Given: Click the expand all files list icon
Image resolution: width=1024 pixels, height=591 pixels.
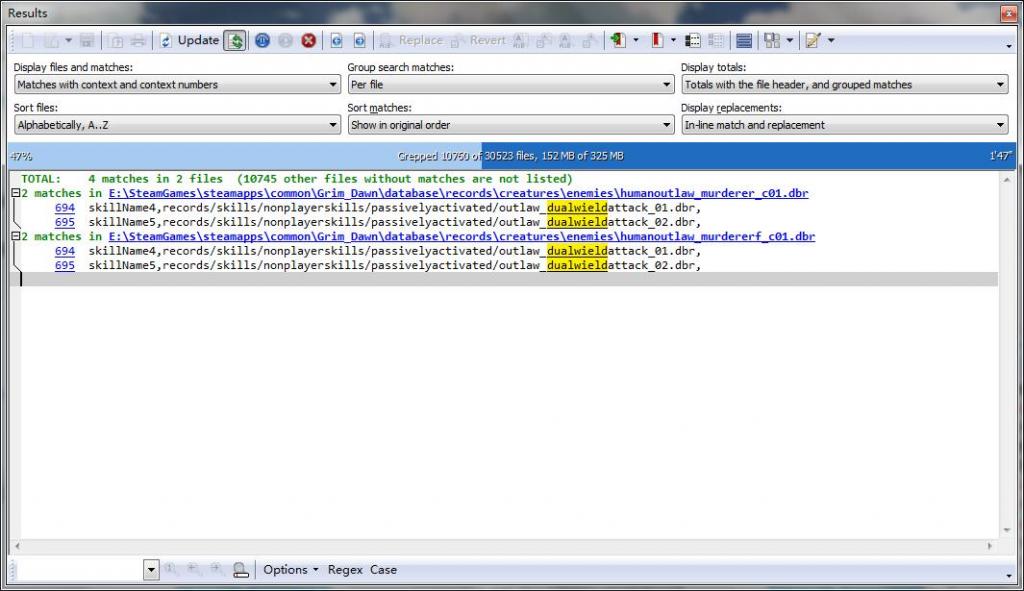Looking at the screenshot, I should [x=692, y=41].
